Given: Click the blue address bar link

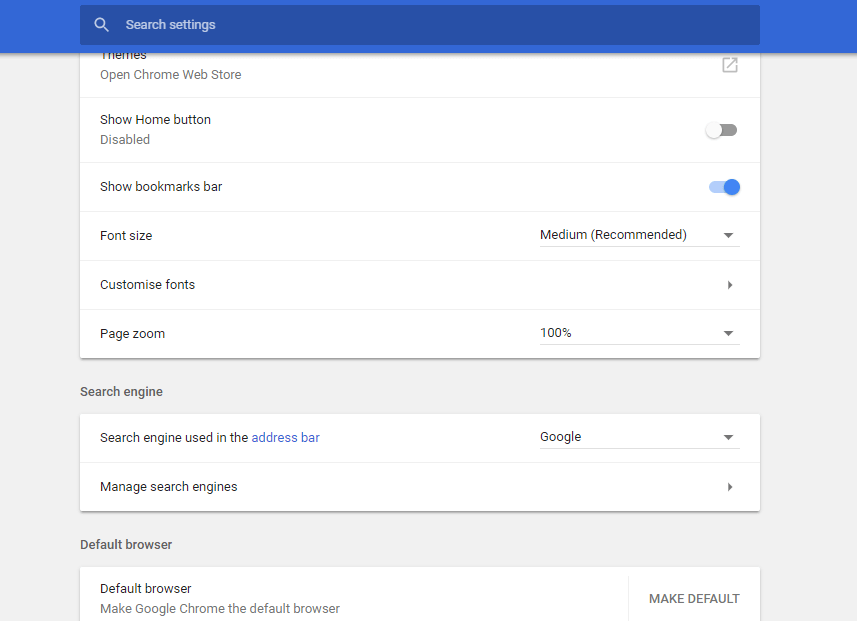Looking at the screenshot, I should (x=285, y=437).
